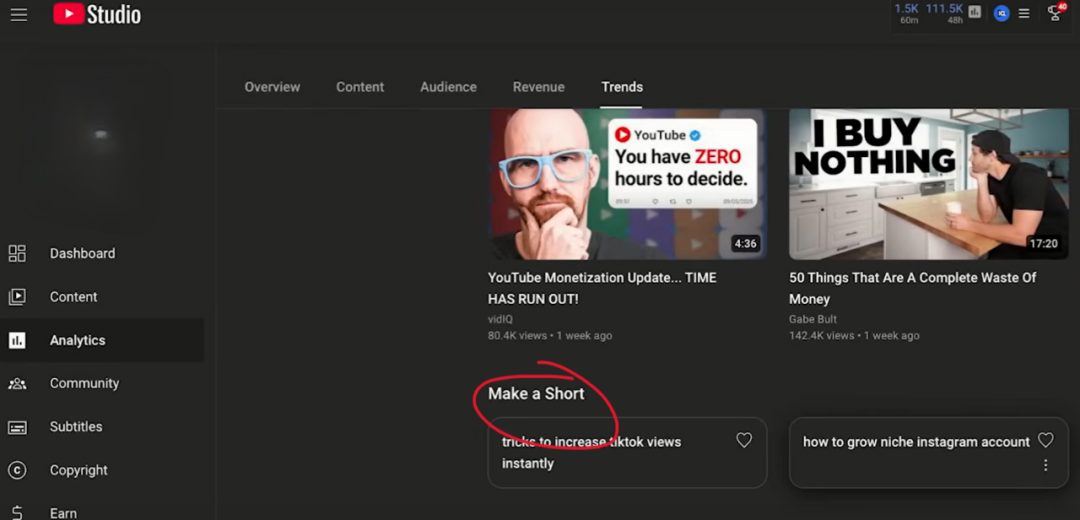Click the channel avatar in the sidebar
Screen dimensions: 1080x520
click(100, 134)
